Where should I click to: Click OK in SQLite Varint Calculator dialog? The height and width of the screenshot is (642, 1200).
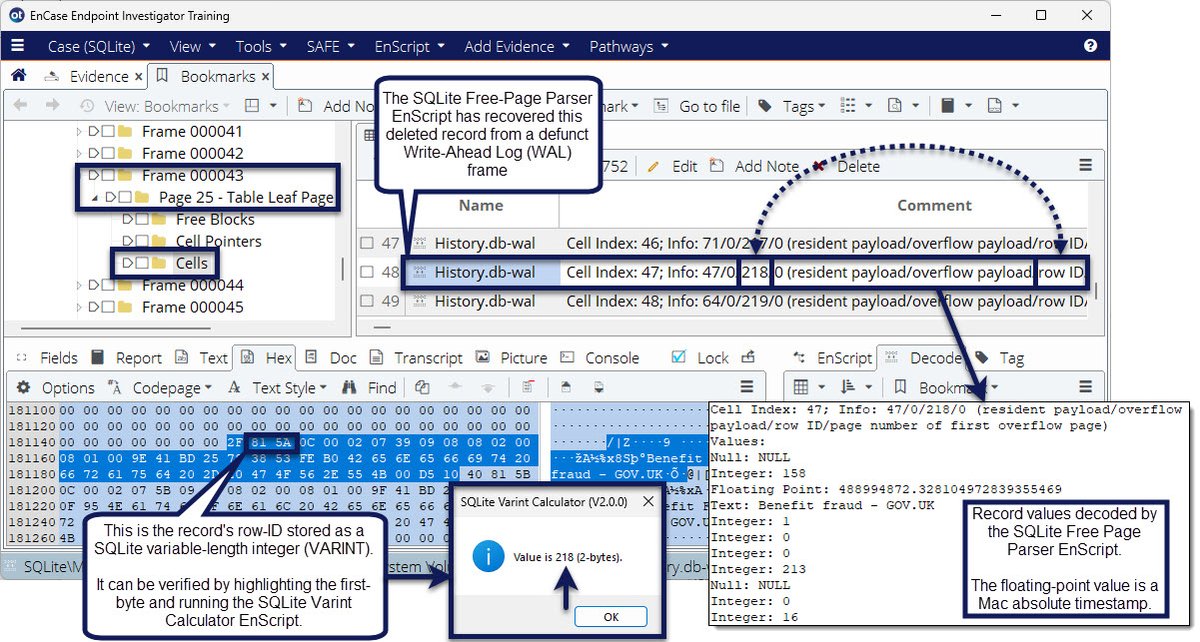(x=610, y=617)
